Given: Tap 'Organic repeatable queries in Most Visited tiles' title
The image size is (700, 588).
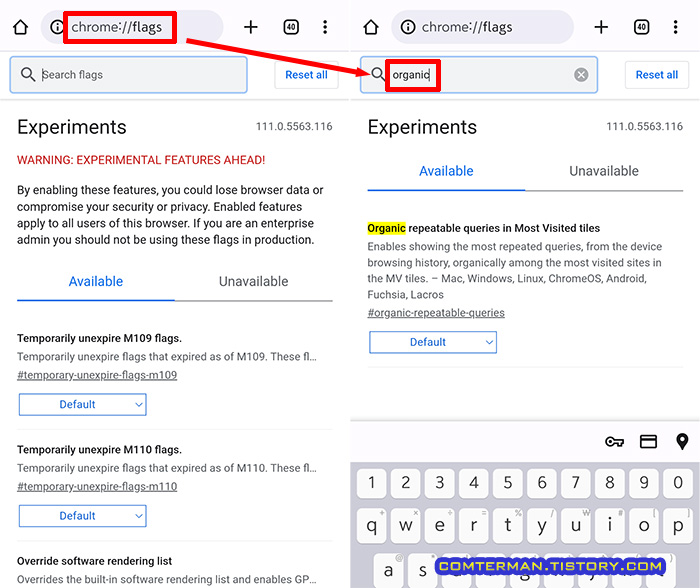Looking at the screenshot, I should tap(483, 228).
